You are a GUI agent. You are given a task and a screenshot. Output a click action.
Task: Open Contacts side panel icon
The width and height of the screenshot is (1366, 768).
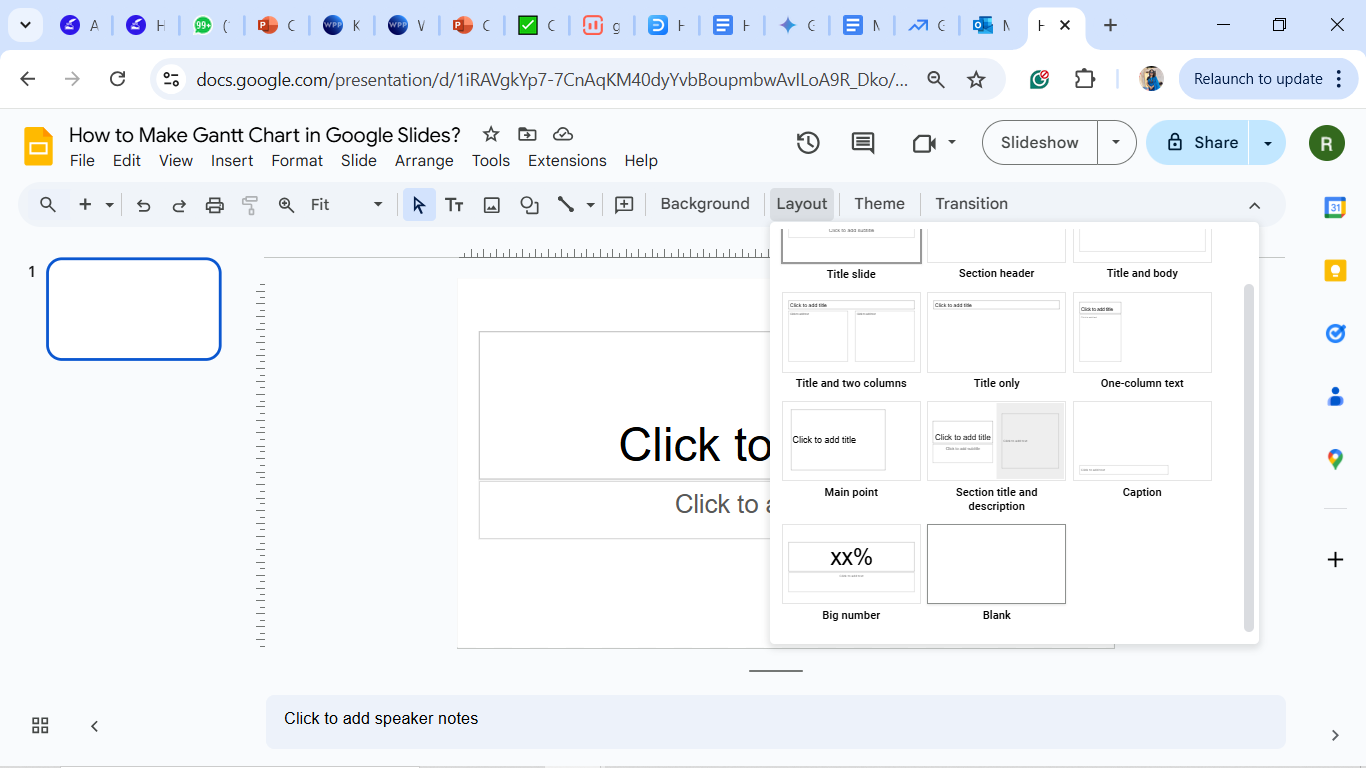[x=1335, y=396]
